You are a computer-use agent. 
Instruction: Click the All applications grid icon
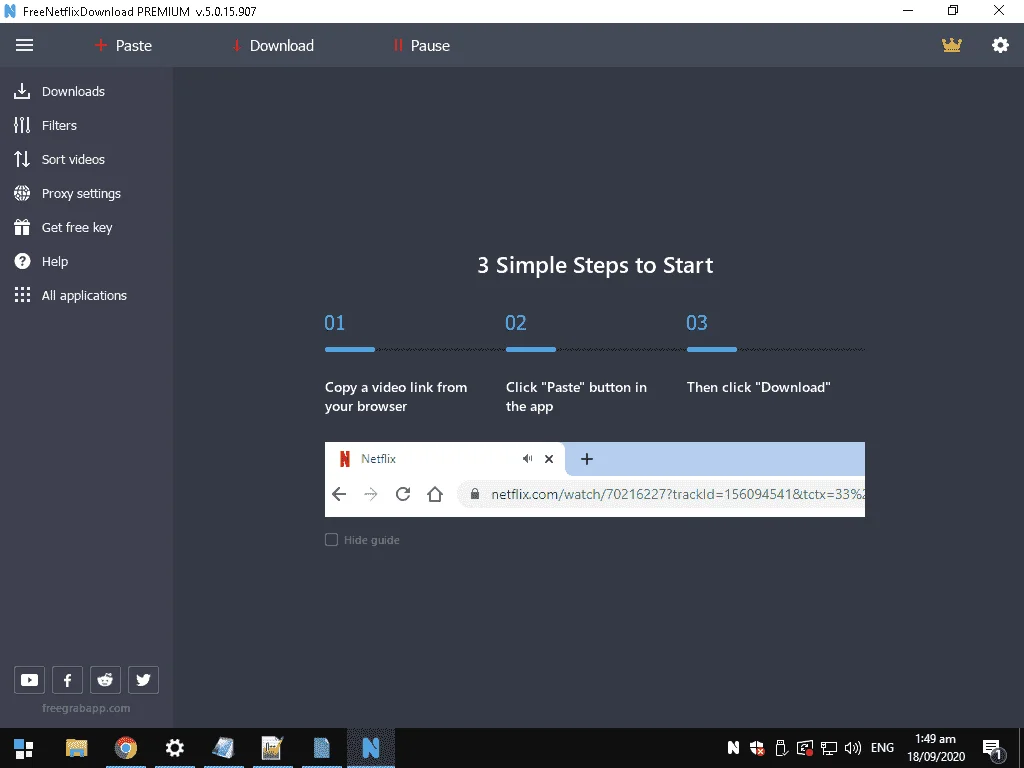tap(22, 295)
